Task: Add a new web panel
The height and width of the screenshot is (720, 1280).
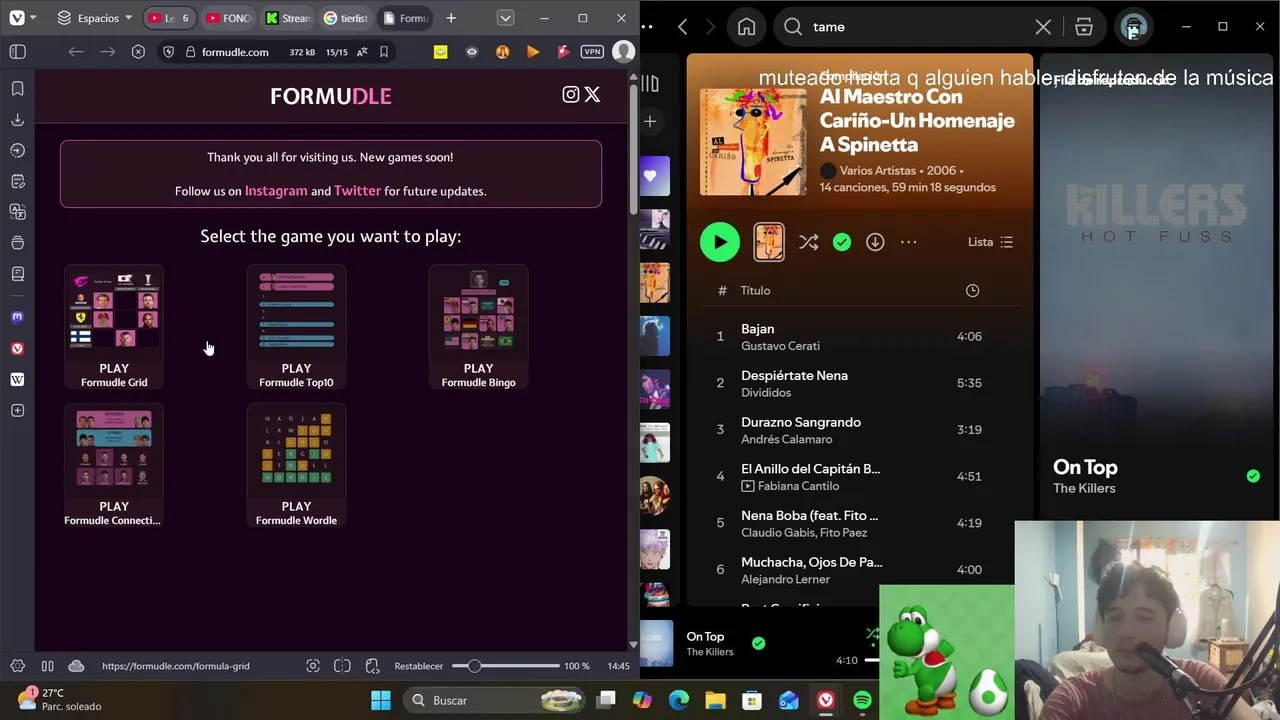Action: [x=17, y=411]
